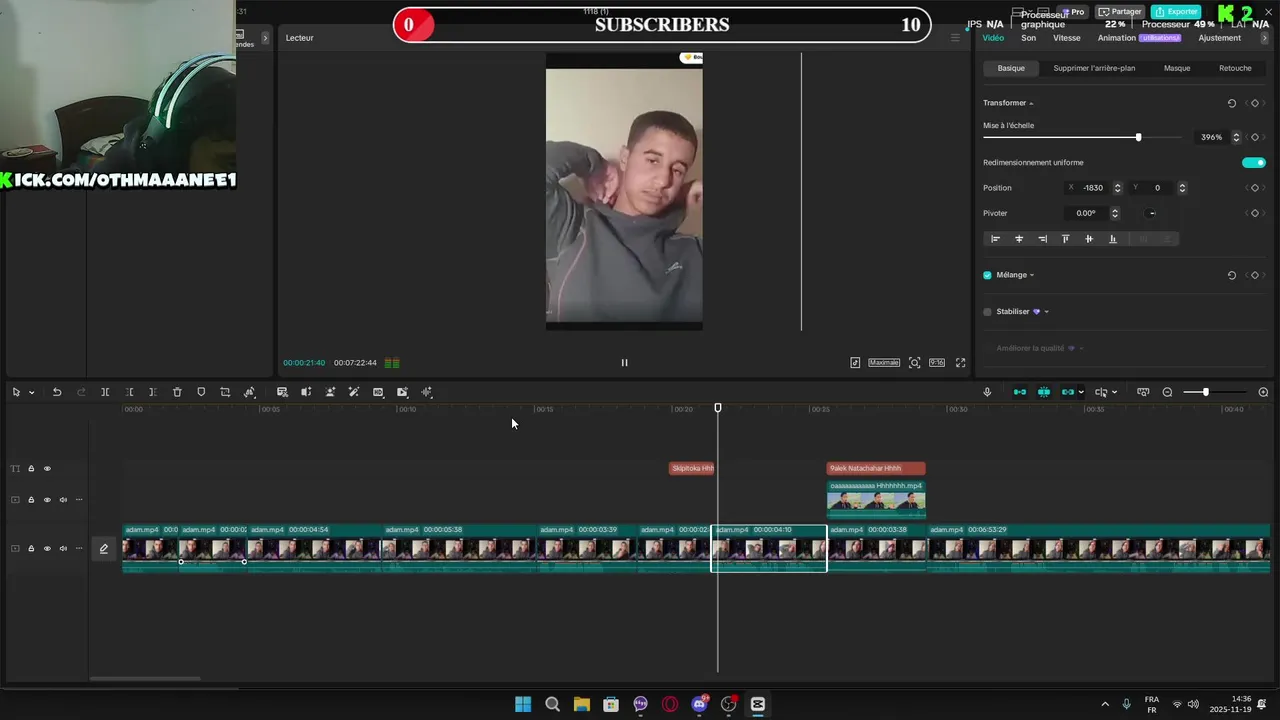
Task: Hide the text track with eye icon
Action: click(x=47, y=468)
